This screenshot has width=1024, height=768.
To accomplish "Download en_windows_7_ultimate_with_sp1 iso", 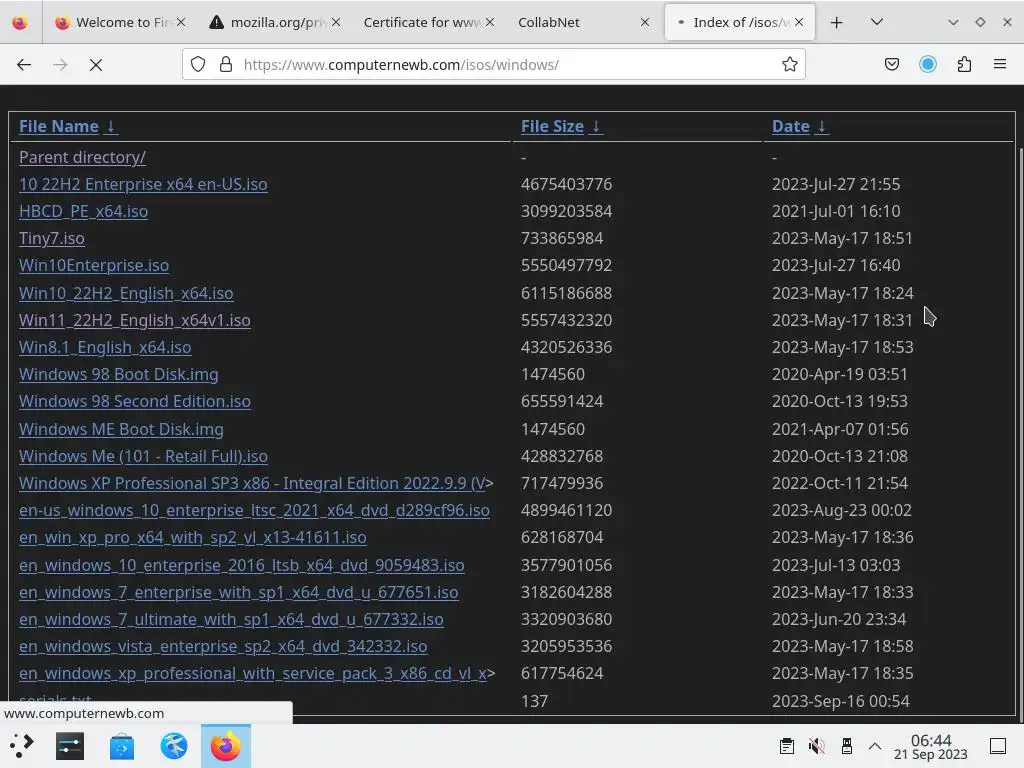I will (231, 619).
